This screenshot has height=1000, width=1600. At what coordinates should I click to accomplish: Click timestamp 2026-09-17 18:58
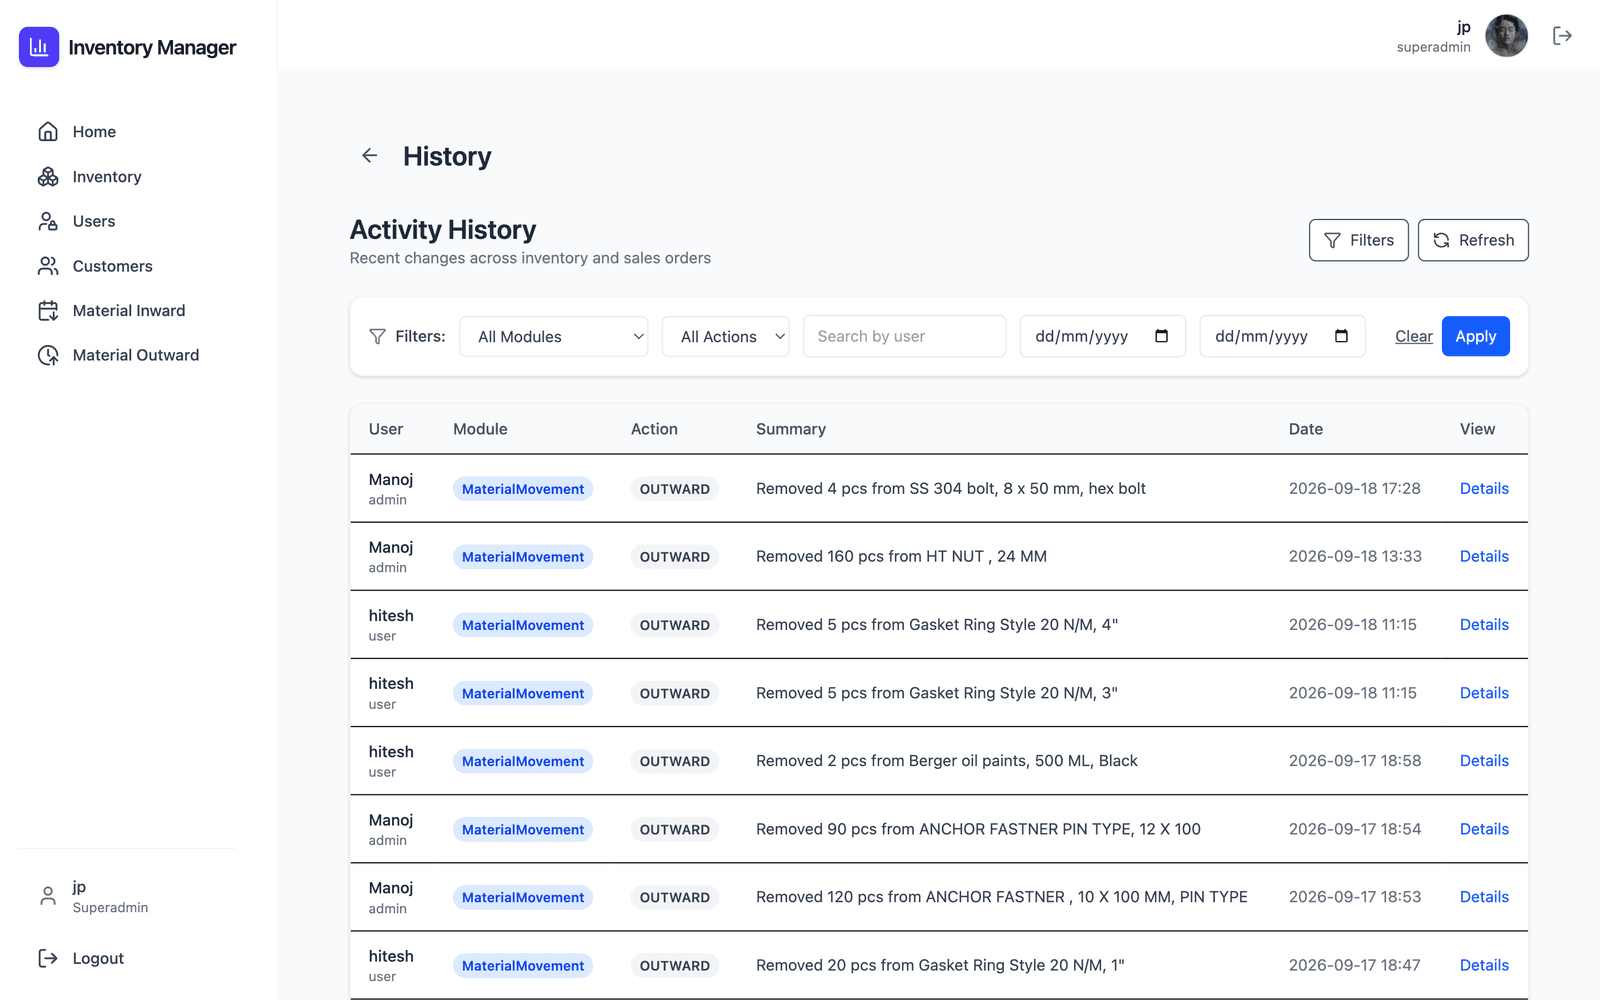[1355, 761]
